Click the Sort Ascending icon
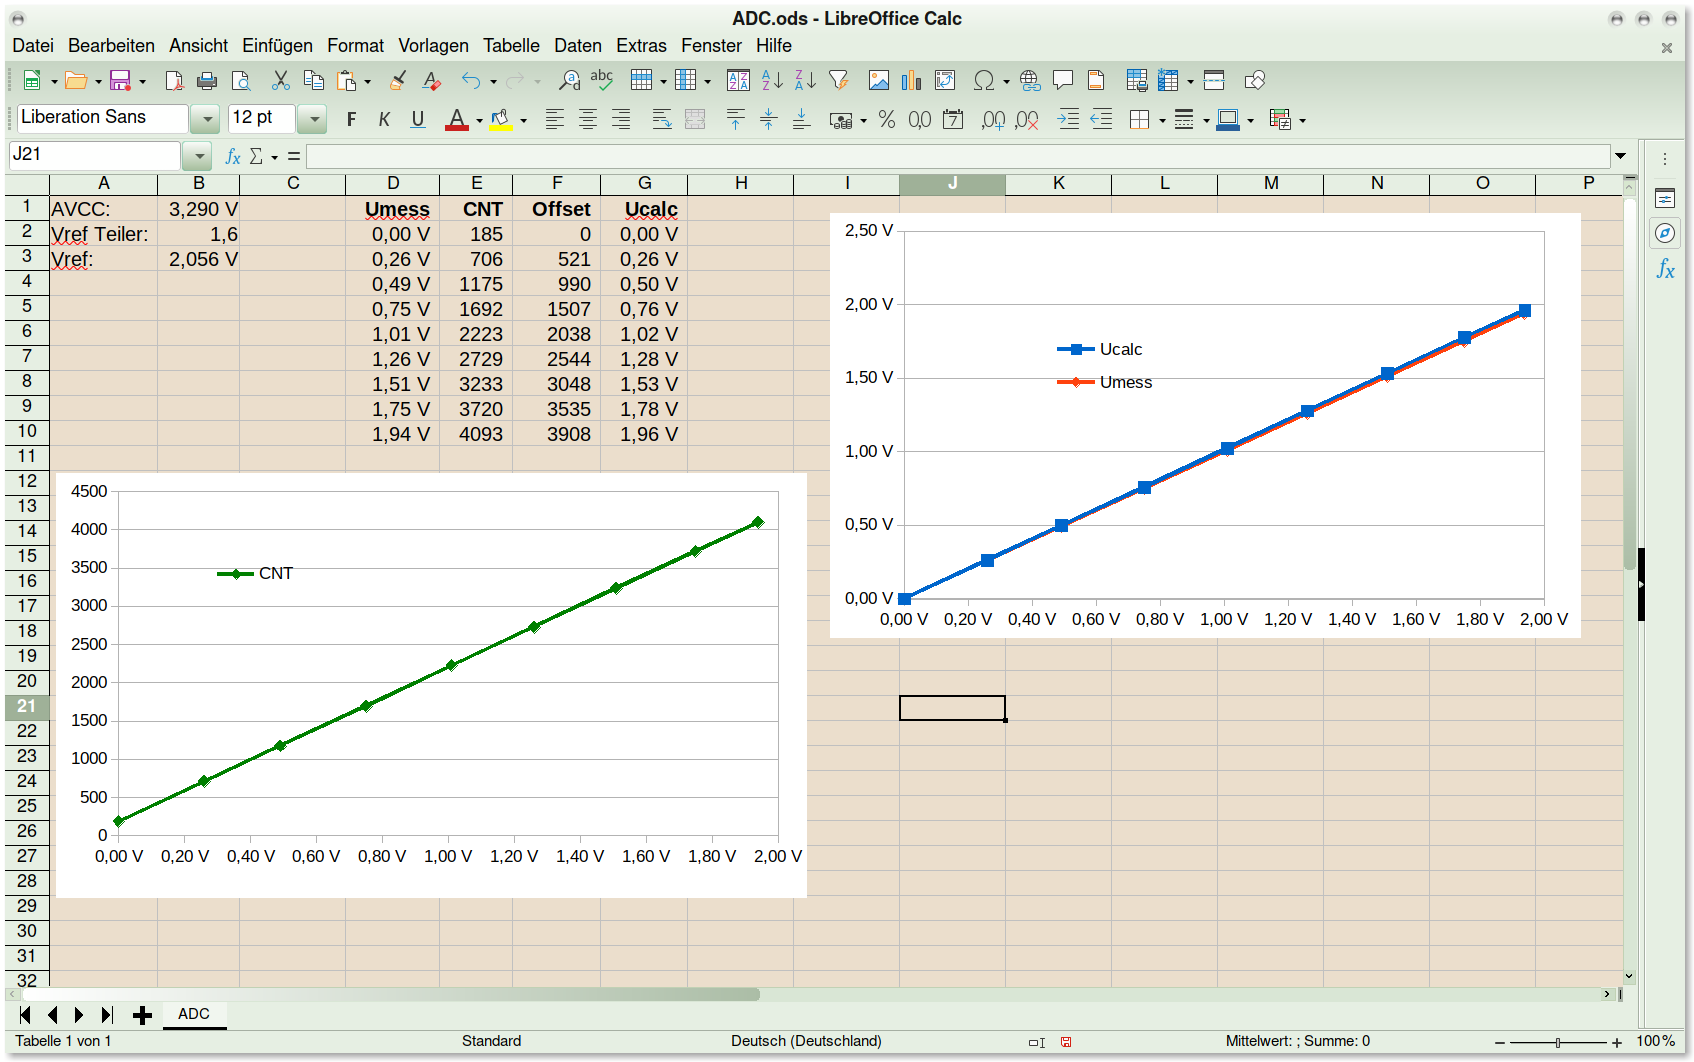 coord(772,81)
